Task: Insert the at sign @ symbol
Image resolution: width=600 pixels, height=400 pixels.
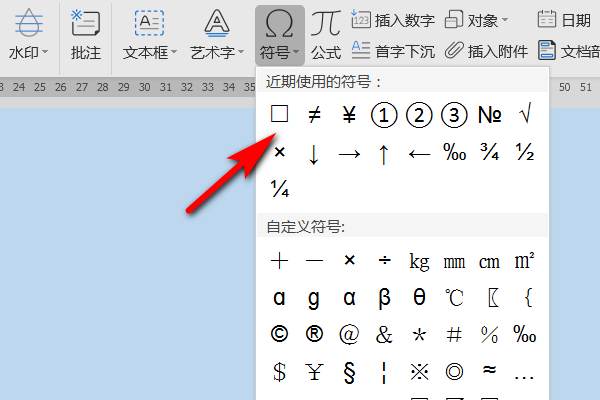Action: (x=349, y=334)
